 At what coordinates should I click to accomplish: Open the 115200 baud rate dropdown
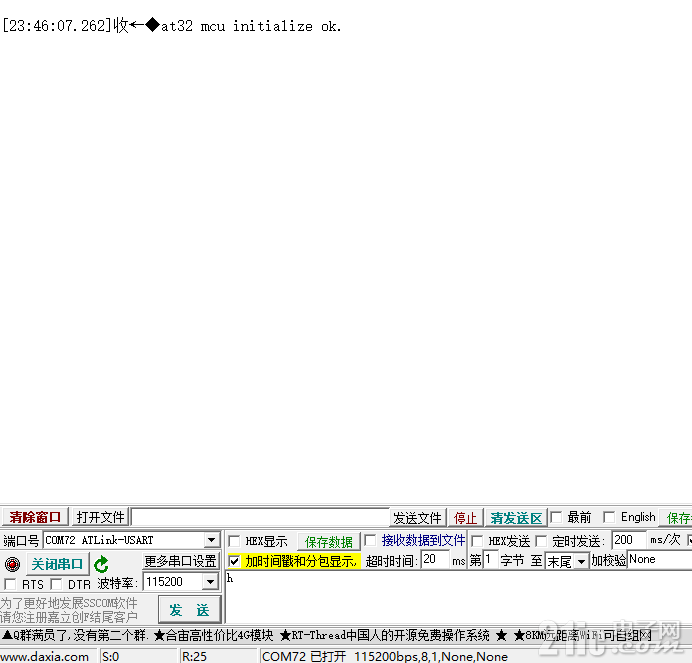[211, 581]
